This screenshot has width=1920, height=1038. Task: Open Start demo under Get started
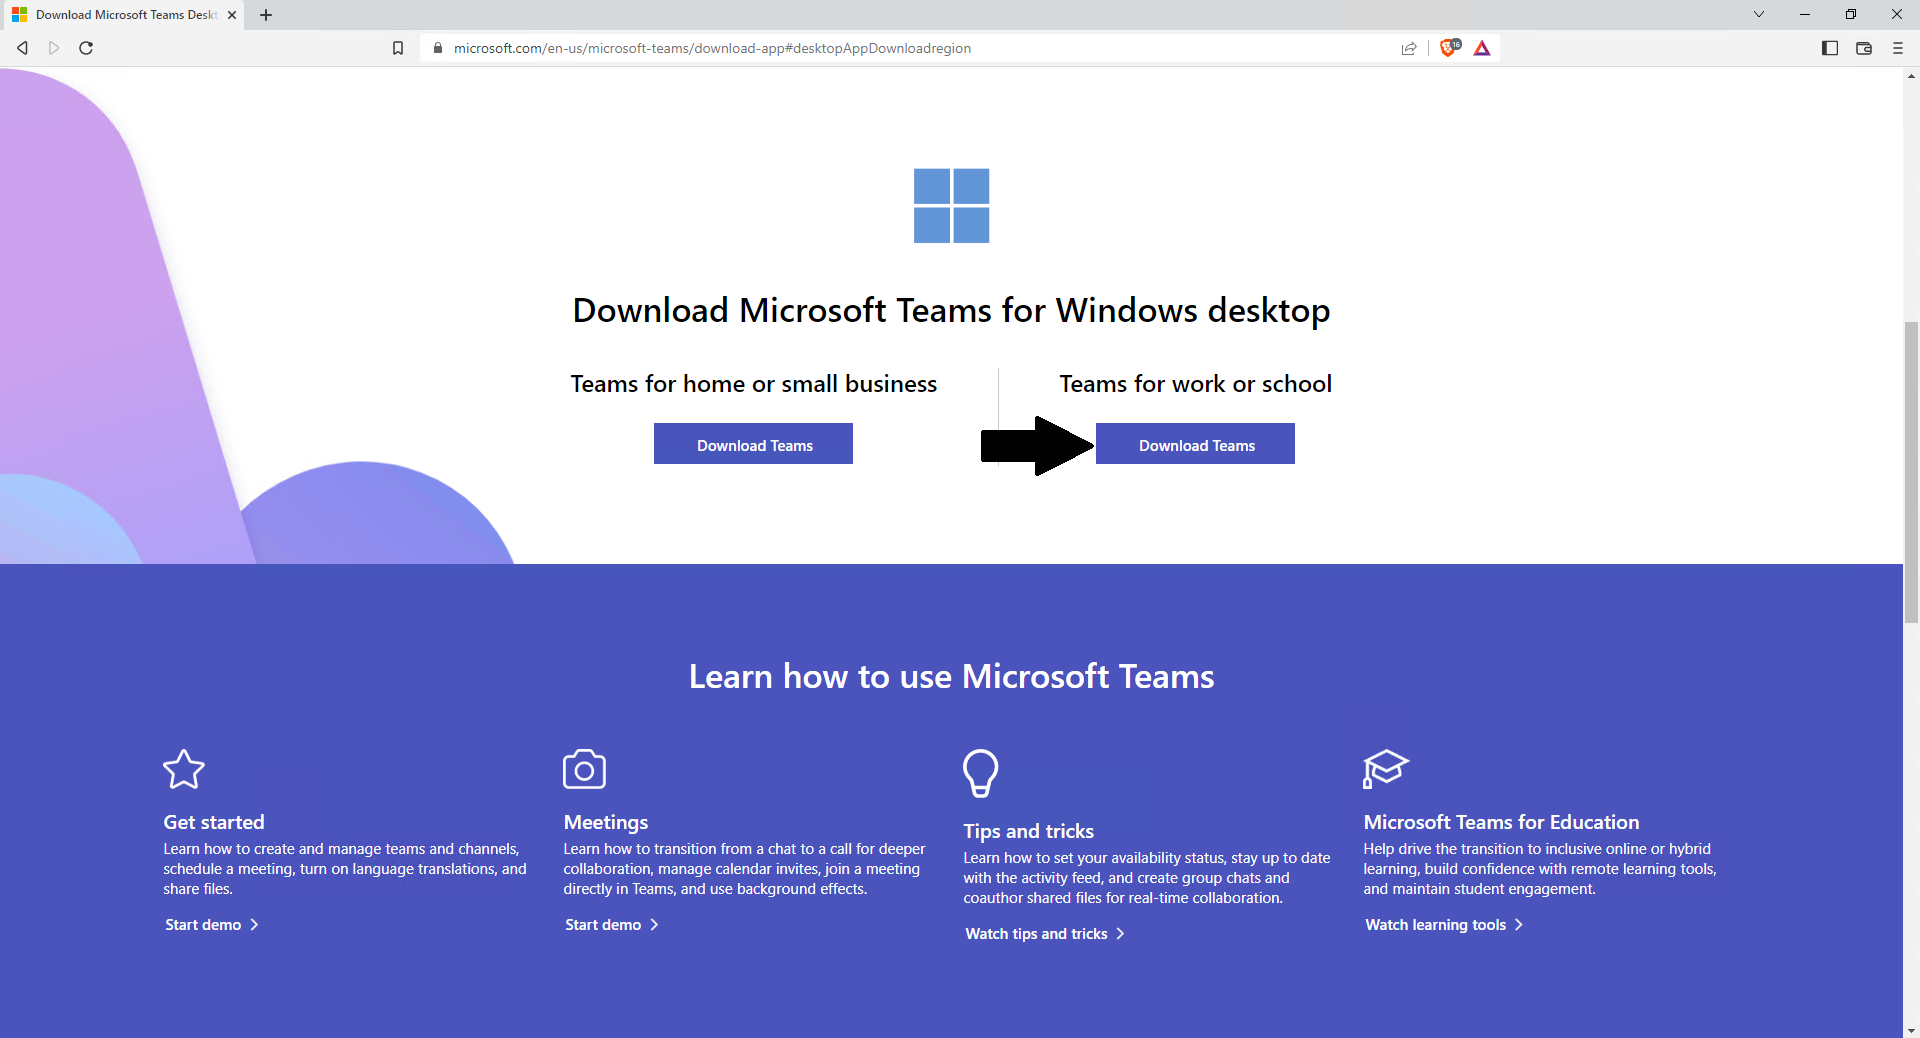[212, 925]
